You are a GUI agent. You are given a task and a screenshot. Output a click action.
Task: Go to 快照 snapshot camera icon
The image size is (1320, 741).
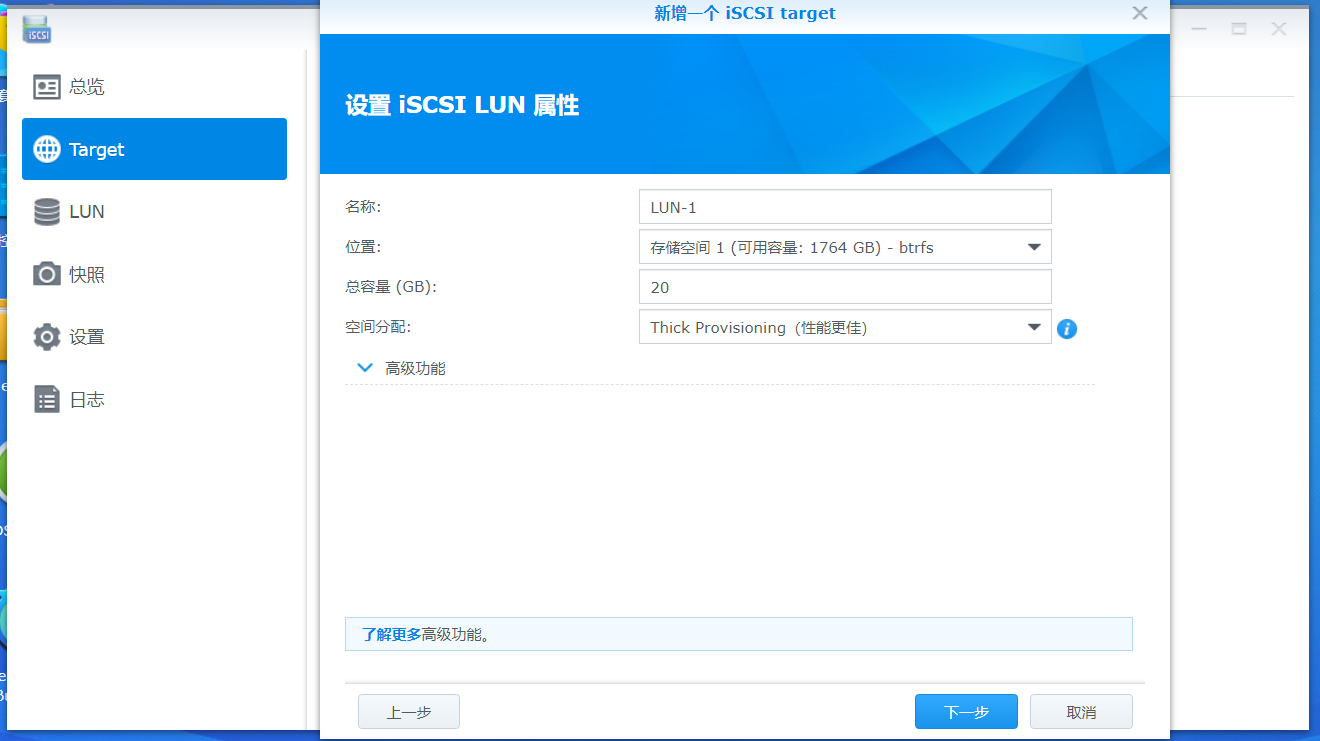[47, 274]
